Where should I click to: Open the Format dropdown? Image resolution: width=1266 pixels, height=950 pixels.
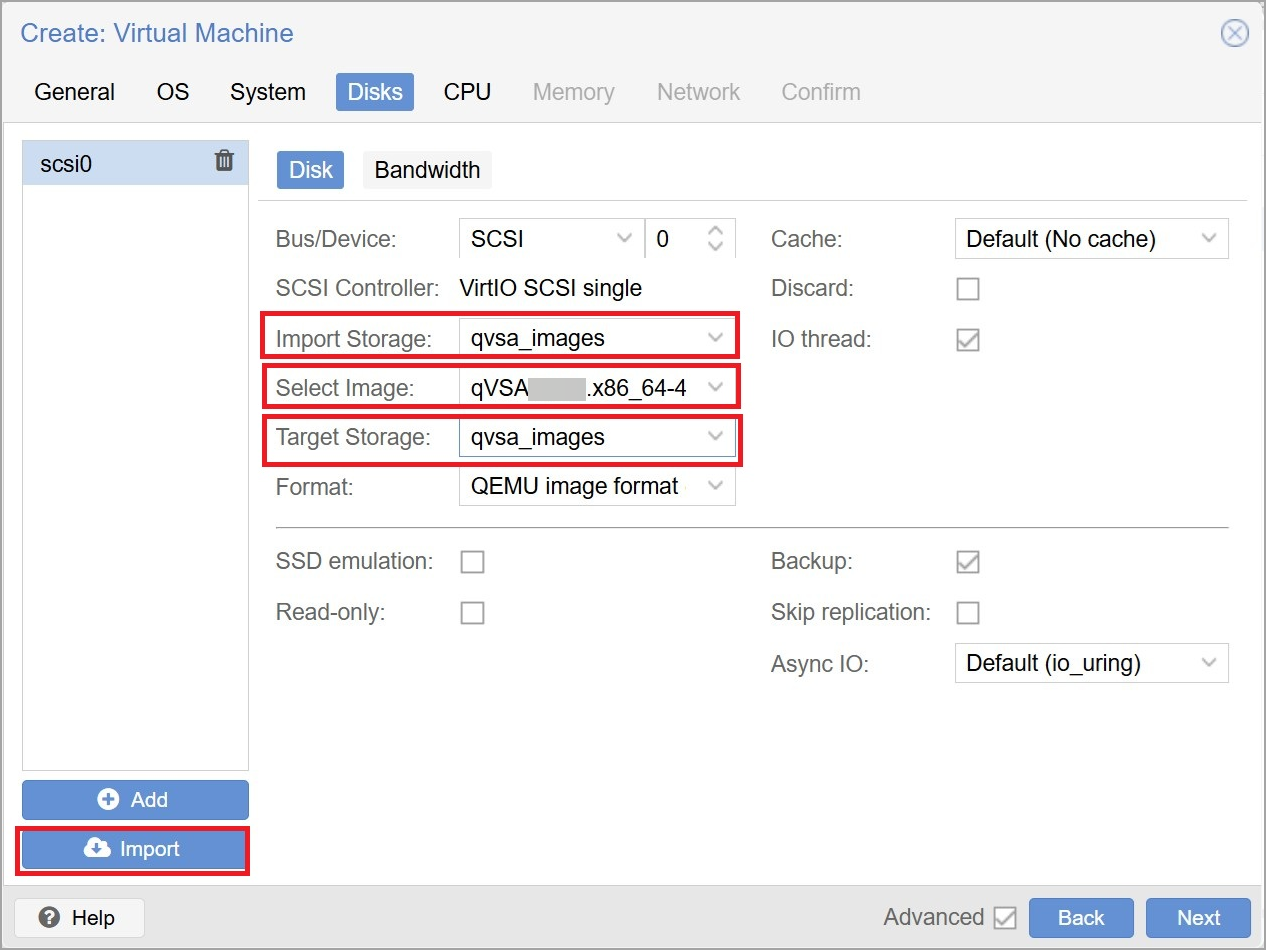(x=597, y=486)
